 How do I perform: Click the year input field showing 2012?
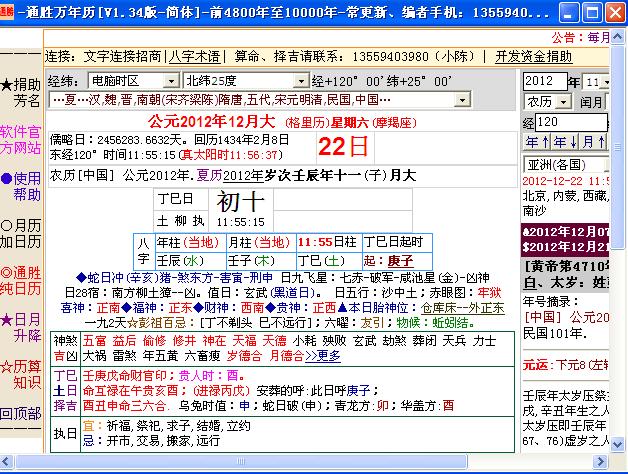tap(545, 81)
